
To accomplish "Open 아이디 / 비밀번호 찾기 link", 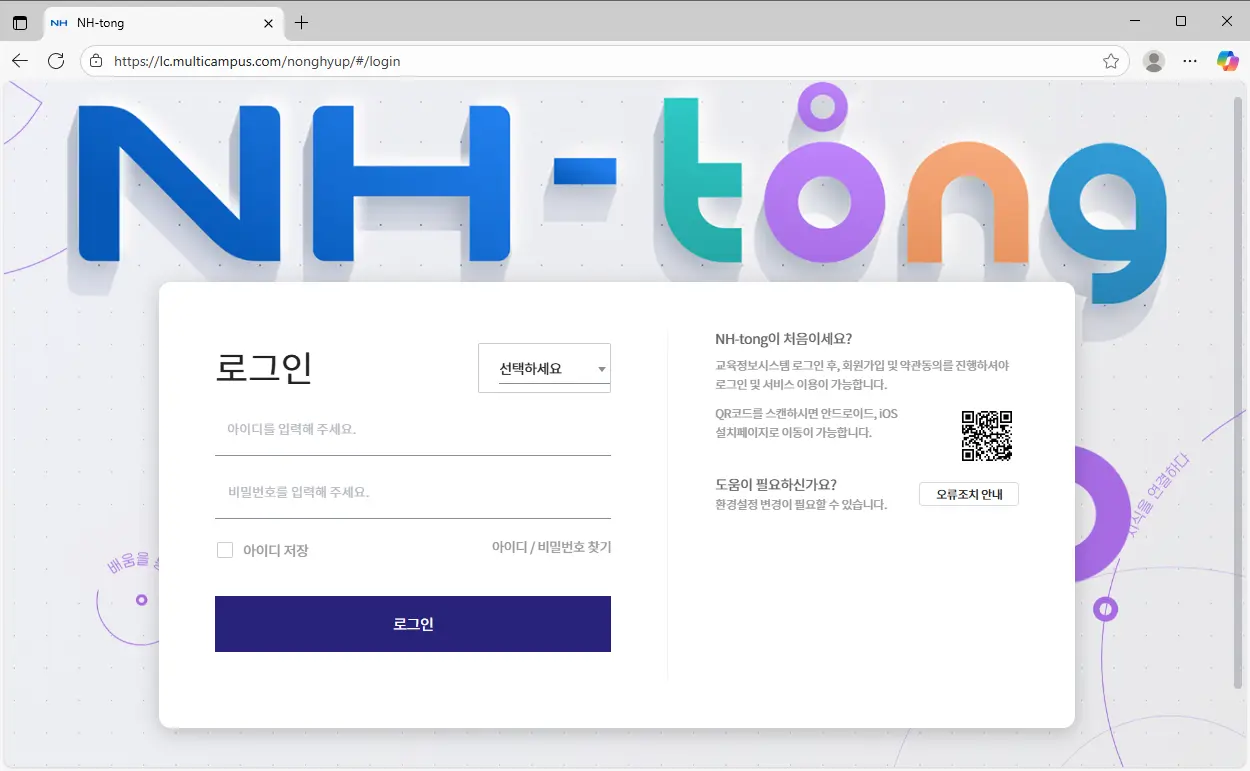I will coord(551,547).
